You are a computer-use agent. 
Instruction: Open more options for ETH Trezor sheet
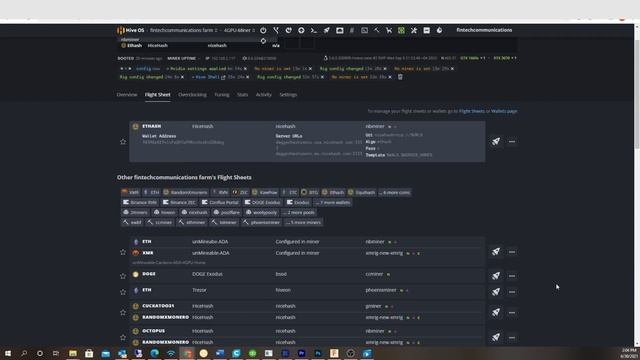pyautogui.click(x=512, y=292)
